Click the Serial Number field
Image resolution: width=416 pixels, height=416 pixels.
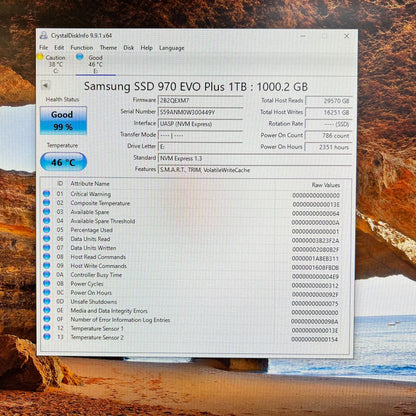(x=200, y=112)
